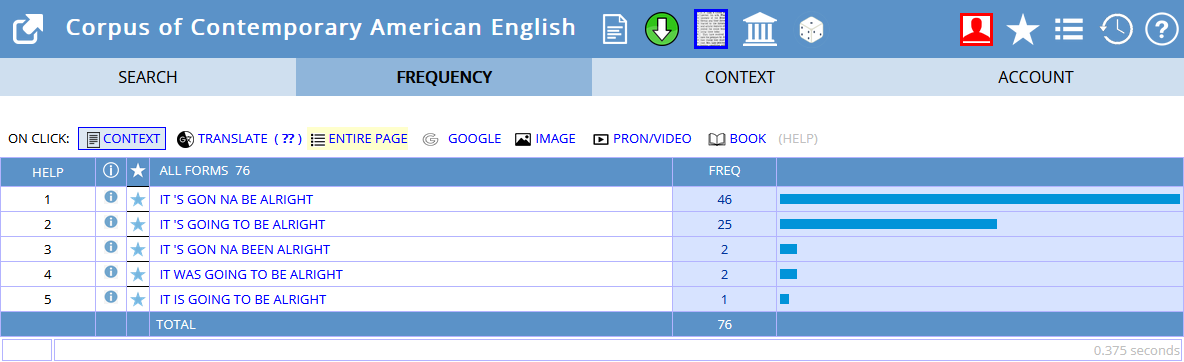Click the total frequency value 76

(724, 324)
